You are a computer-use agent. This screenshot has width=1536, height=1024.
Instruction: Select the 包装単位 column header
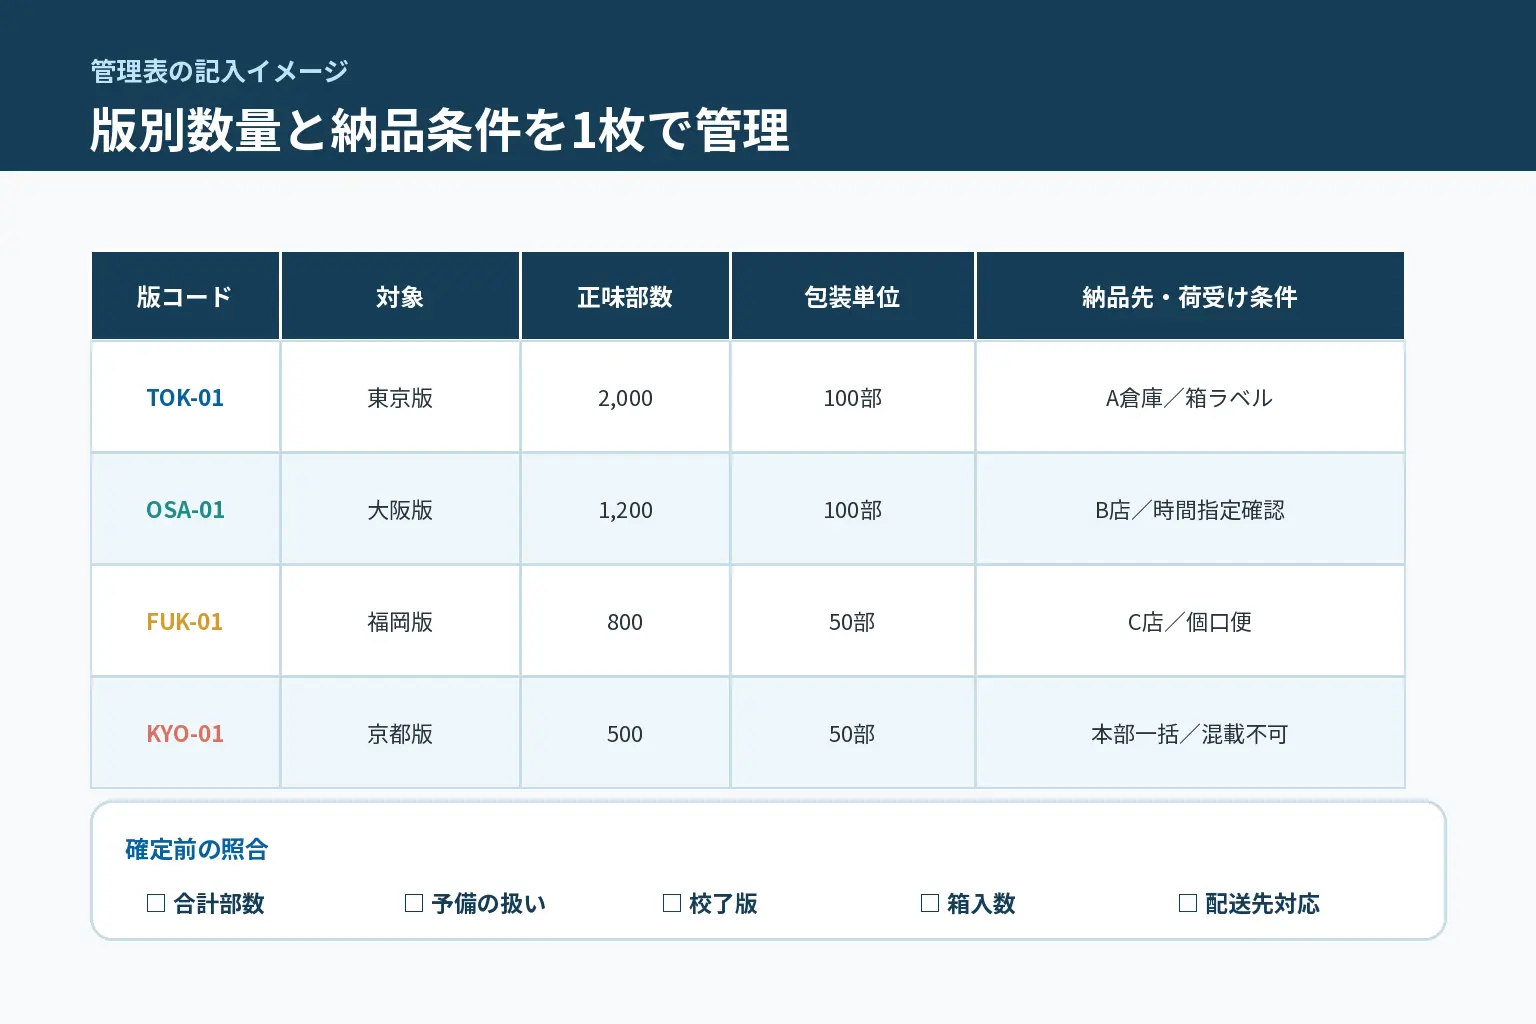click(x=852, y=297)
